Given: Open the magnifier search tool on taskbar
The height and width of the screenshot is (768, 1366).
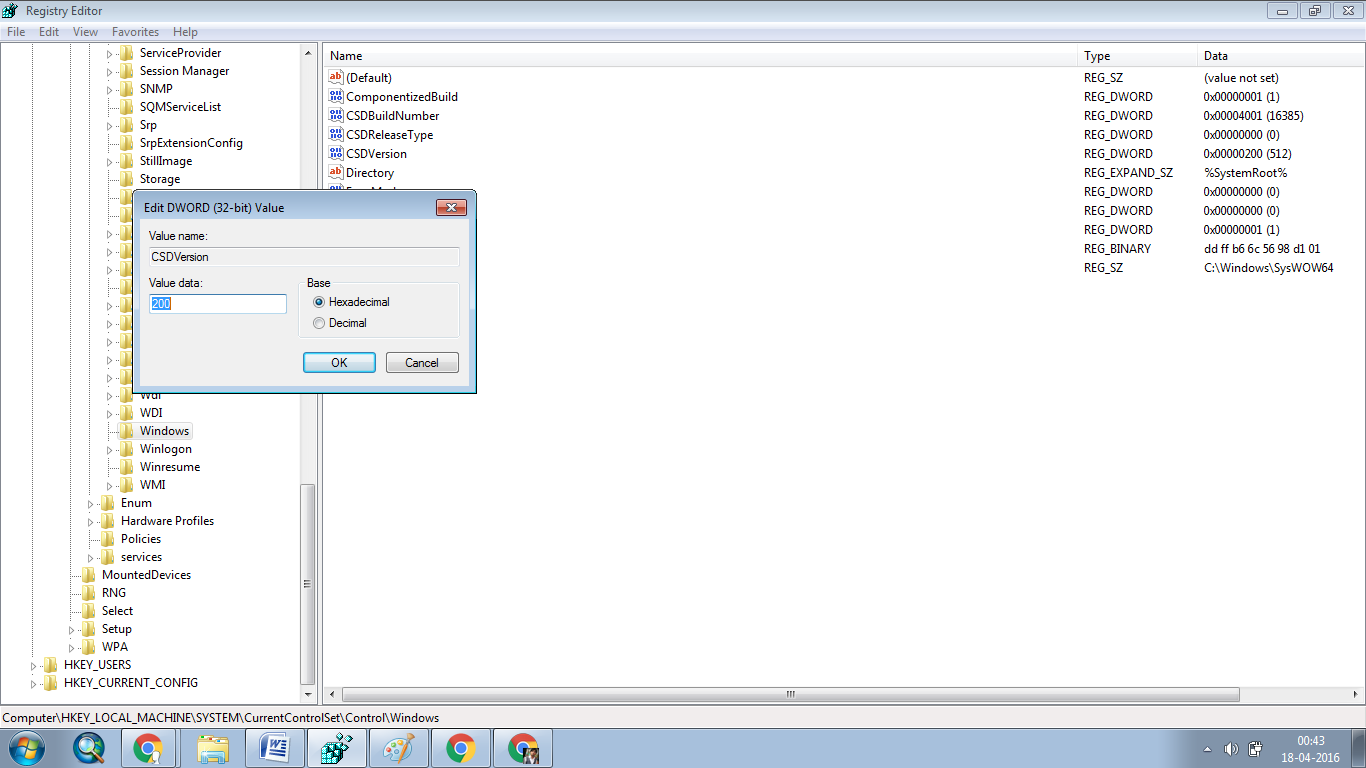Looking at the screenshot, I should (89, 747).
